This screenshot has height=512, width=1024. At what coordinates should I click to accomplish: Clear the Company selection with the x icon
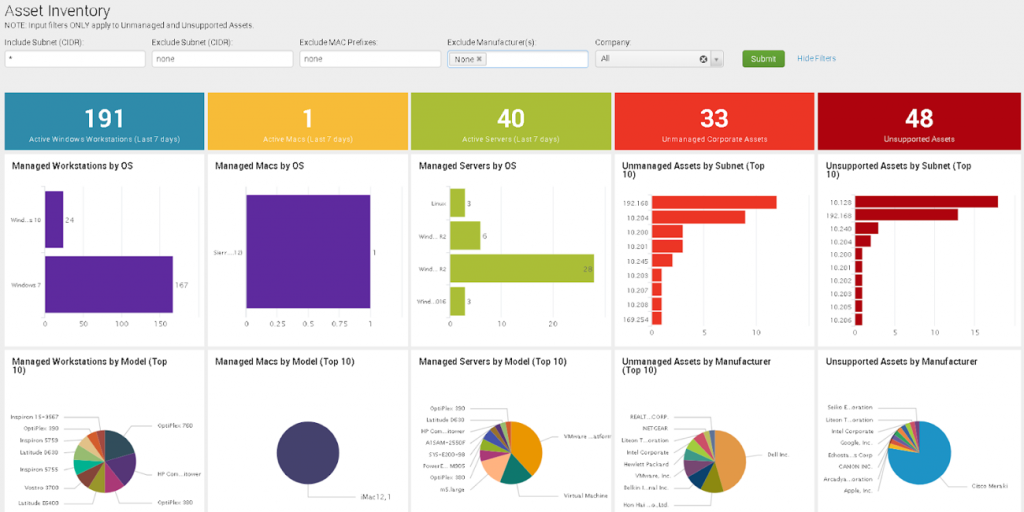[703, 60]
